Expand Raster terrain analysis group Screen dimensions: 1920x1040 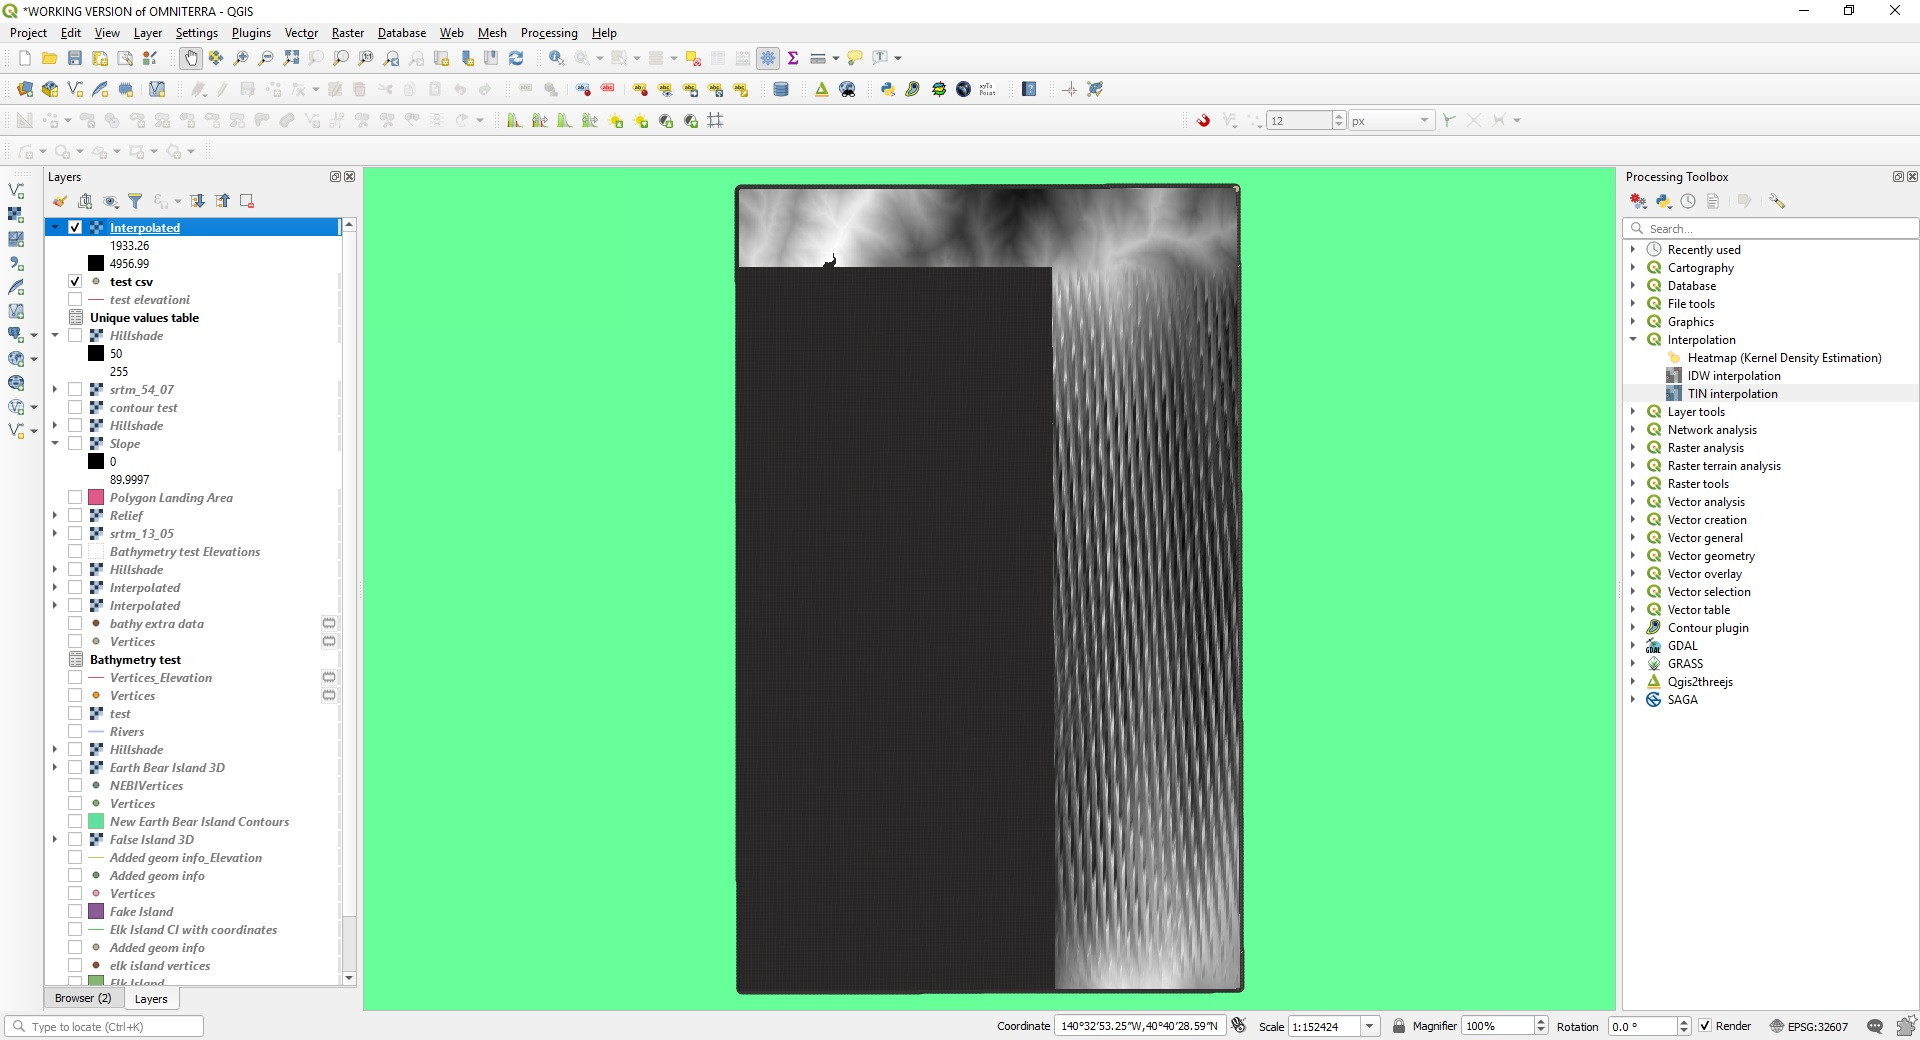coord(1633,465)
